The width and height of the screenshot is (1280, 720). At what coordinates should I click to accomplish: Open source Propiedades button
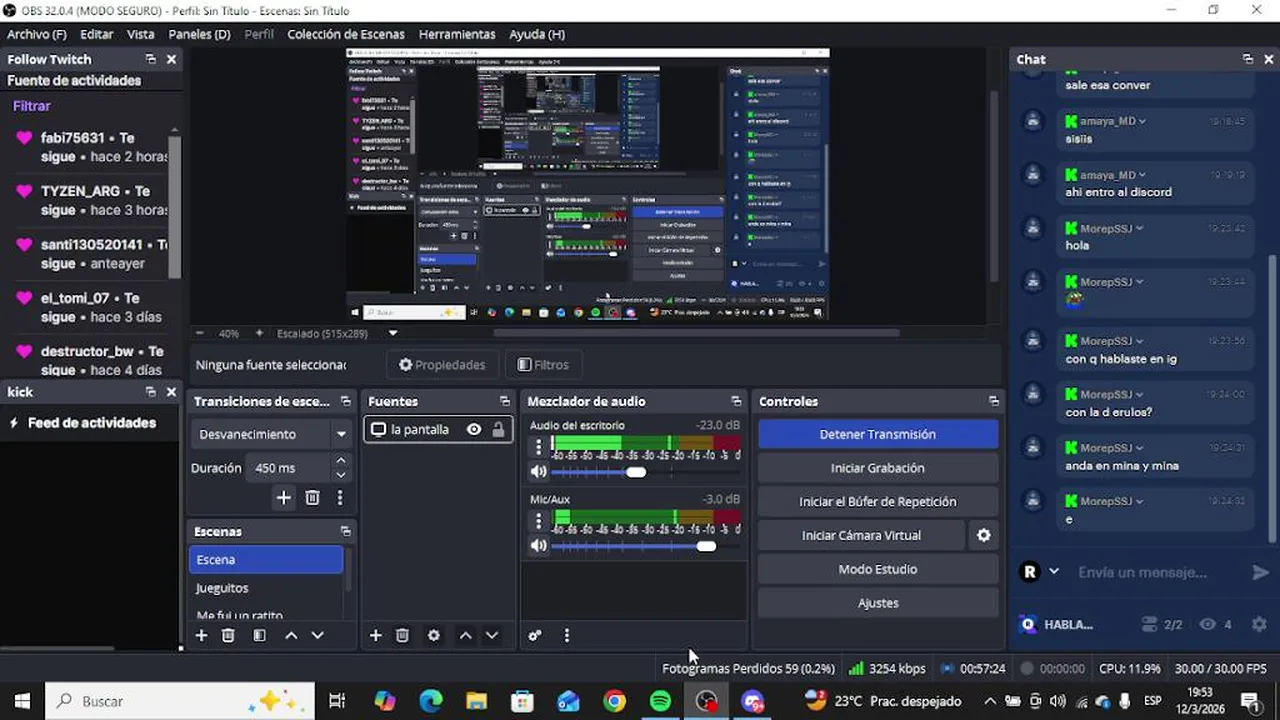pyautogui.click(x=442, y=365)
